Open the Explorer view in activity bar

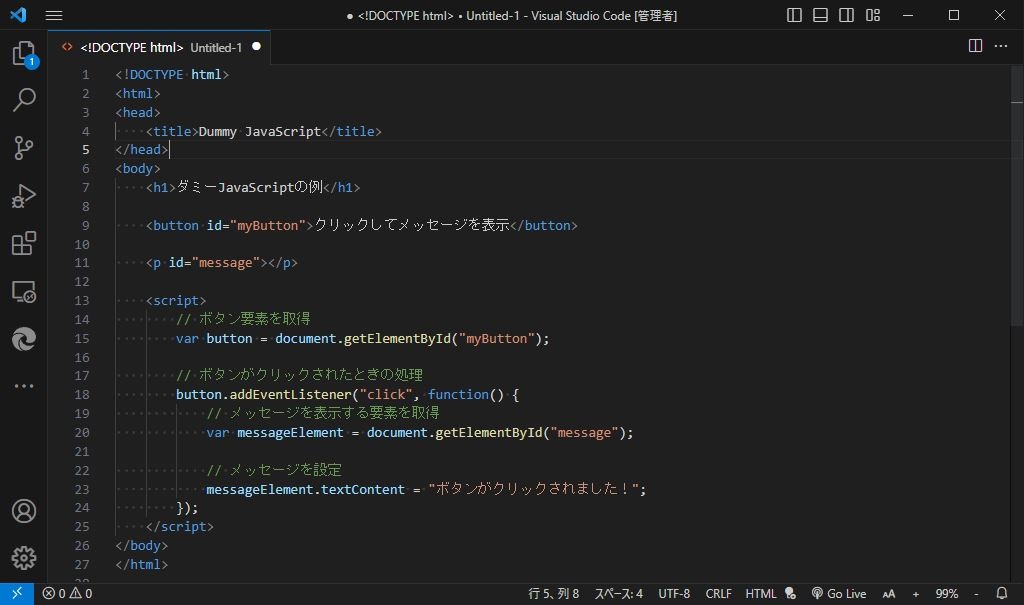coord(24,54)
